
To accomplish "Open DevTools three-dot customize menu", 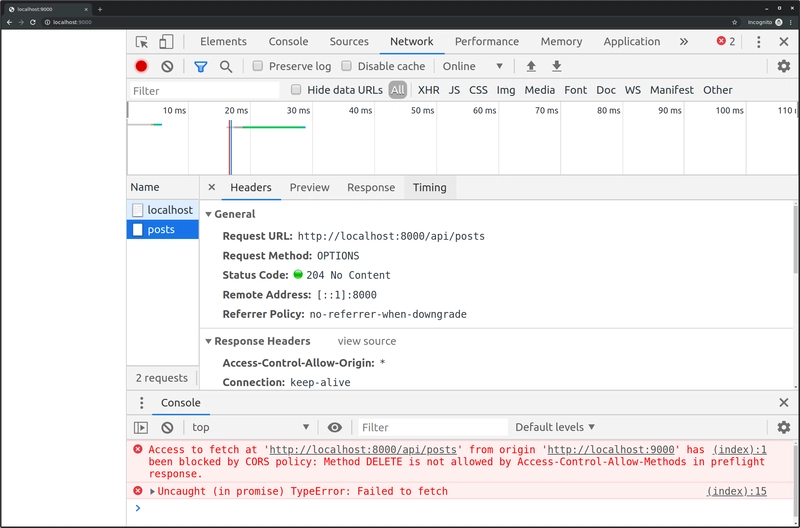I will pyautogui.click(x=759, y=42).
